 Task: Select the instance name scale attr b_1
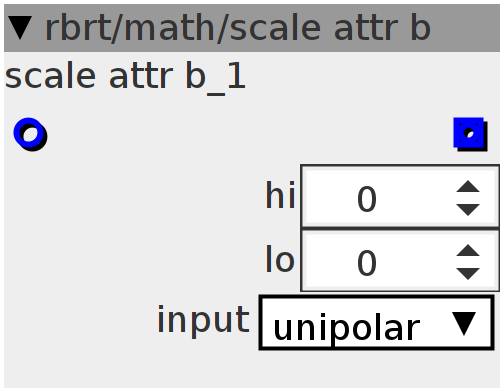[125, 78]
